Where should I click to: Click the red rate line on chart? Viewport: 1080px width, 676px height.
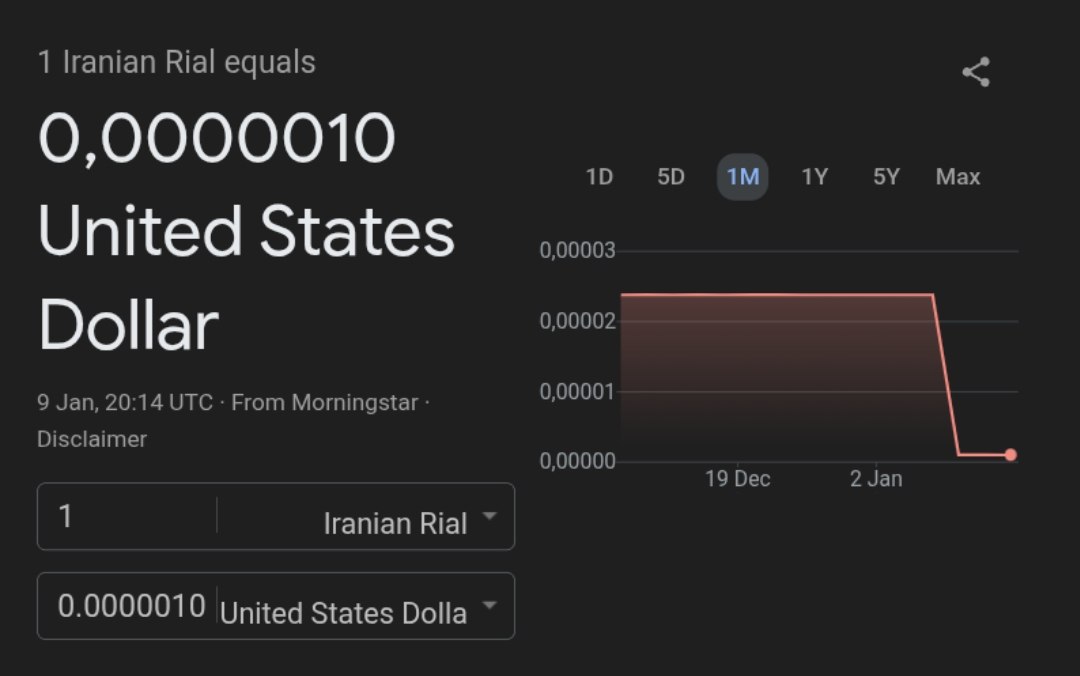(780, 292)
